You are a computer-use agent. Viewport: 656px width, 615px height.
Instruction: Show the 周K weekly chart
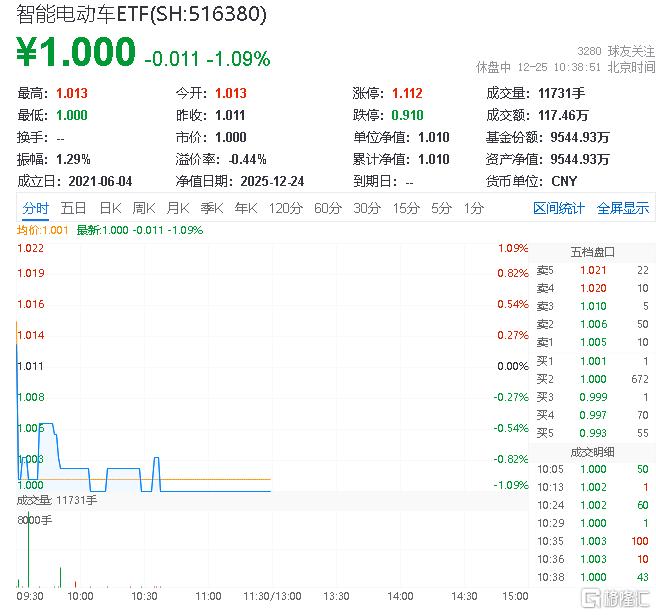(143, 208)
